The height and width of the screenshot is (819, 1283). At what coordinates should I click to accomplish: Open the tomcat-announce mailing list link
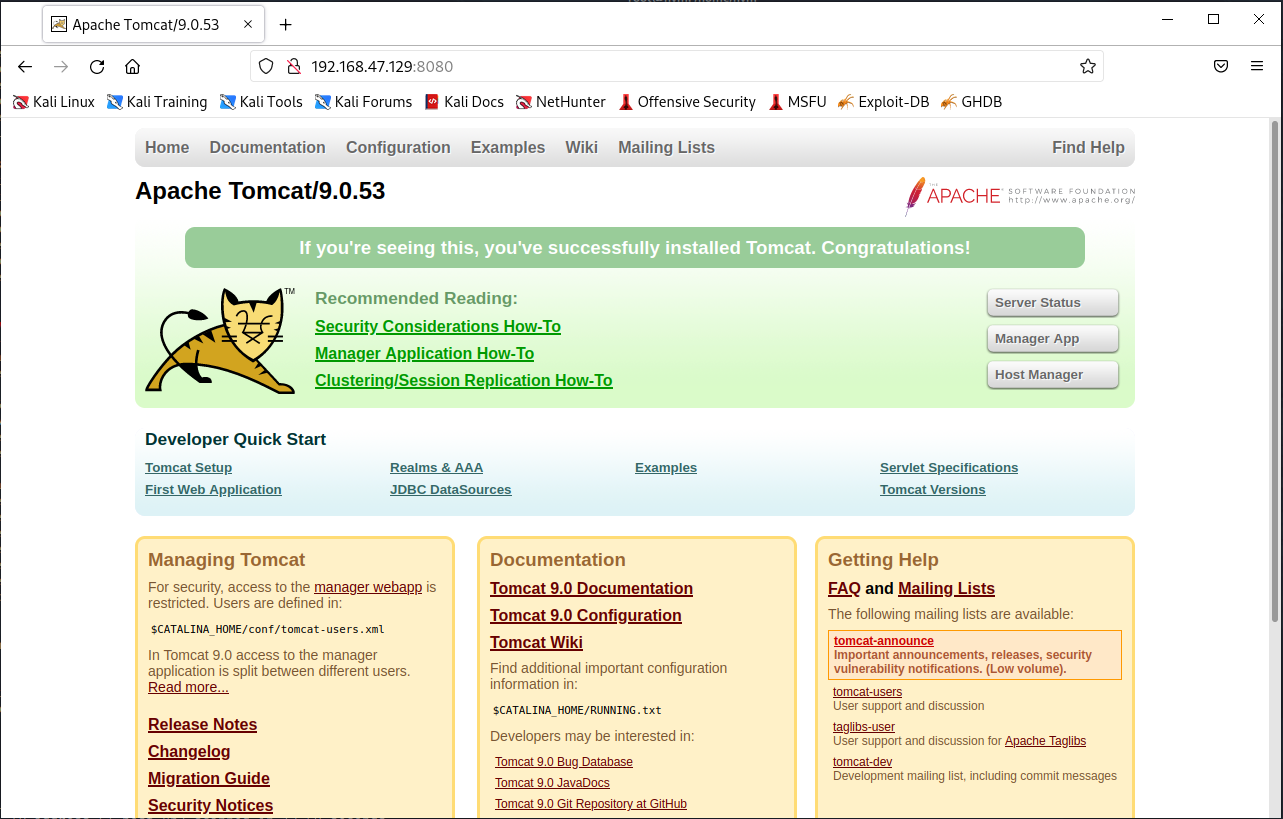coord(884,641)
